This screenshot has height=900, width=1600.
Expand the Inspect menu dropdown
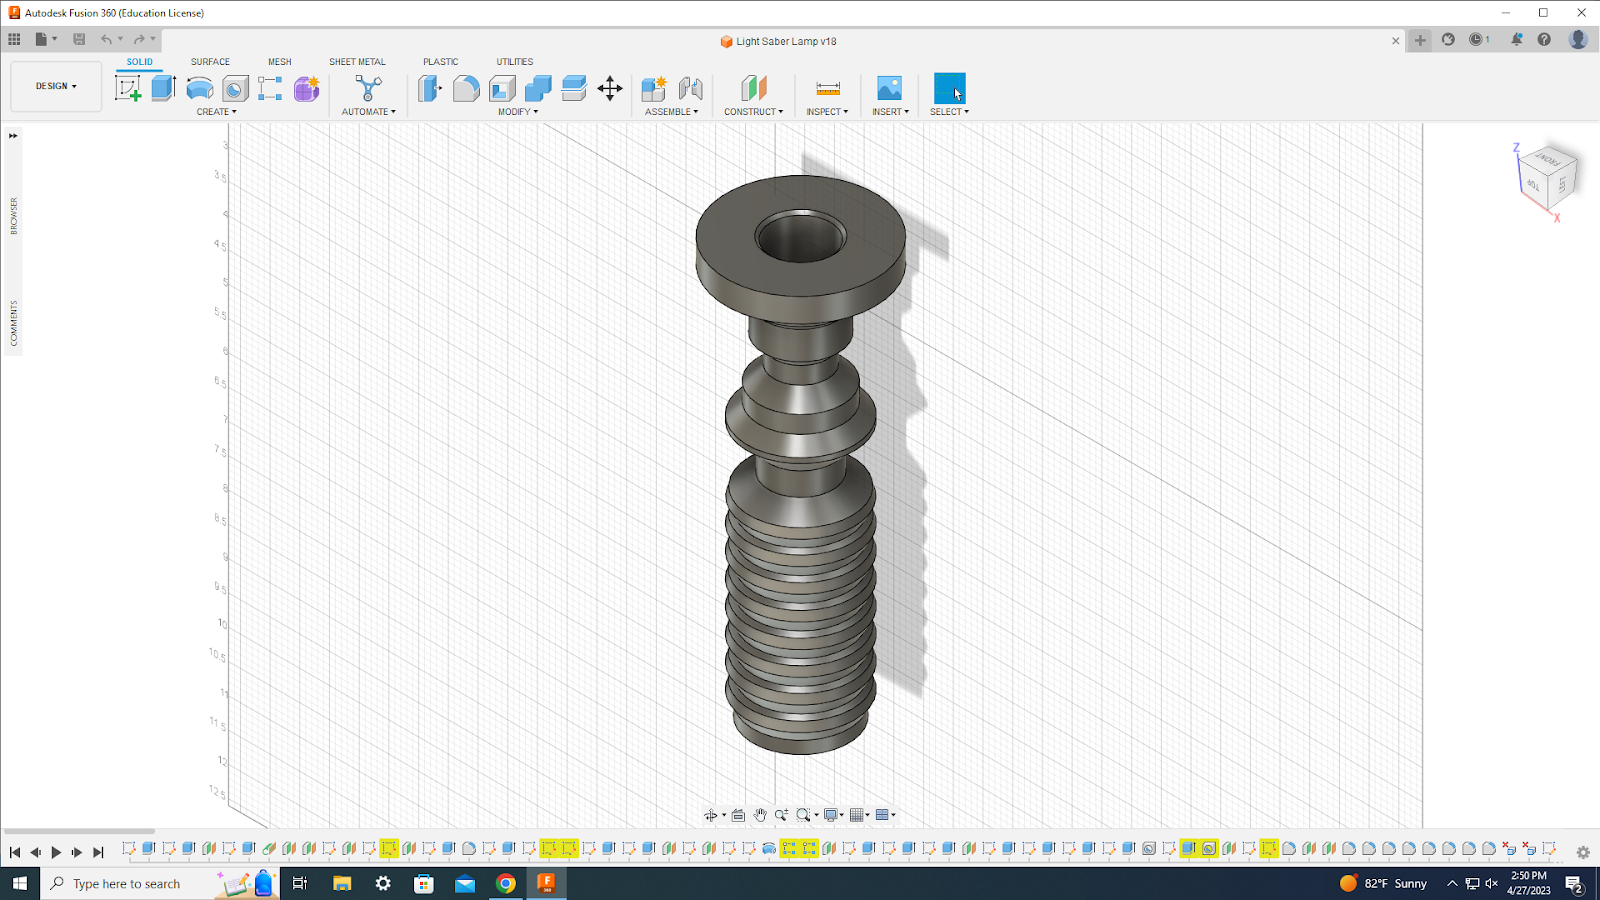(827, 112)
